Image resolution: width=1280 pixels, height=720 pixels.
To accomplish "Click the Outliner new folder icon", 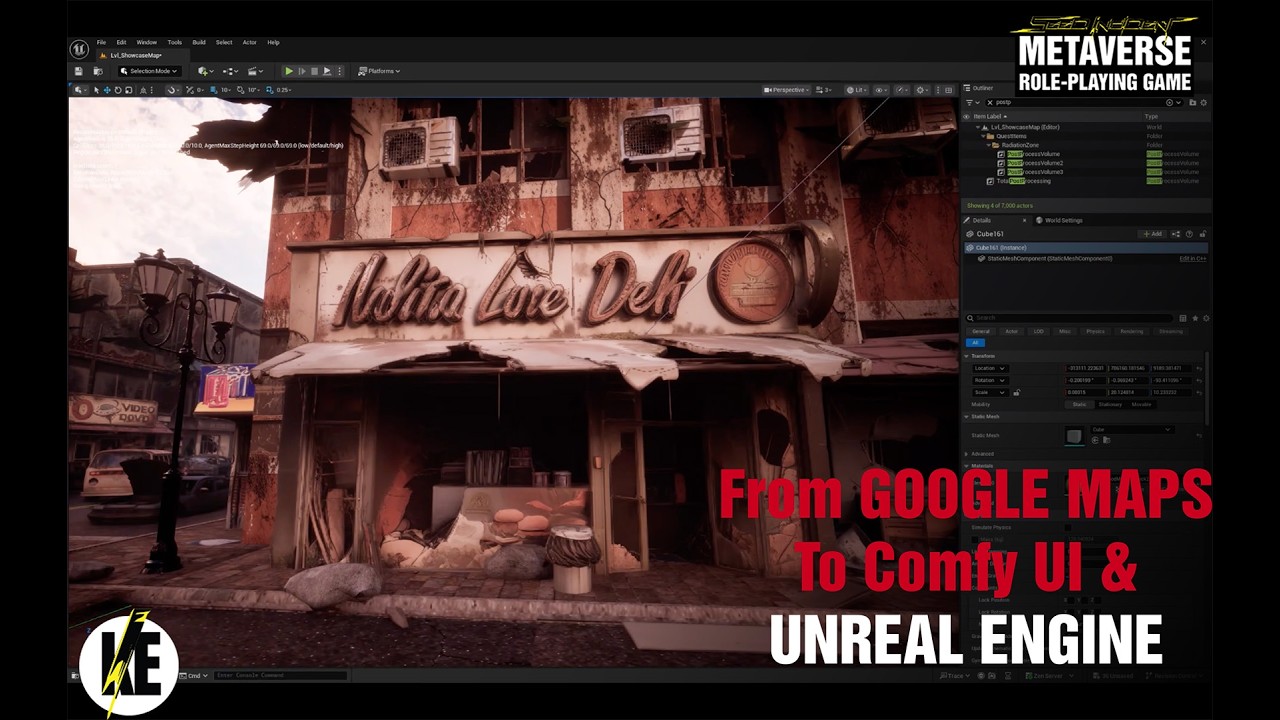I will pyautogui.click(x=1192, y=102).
